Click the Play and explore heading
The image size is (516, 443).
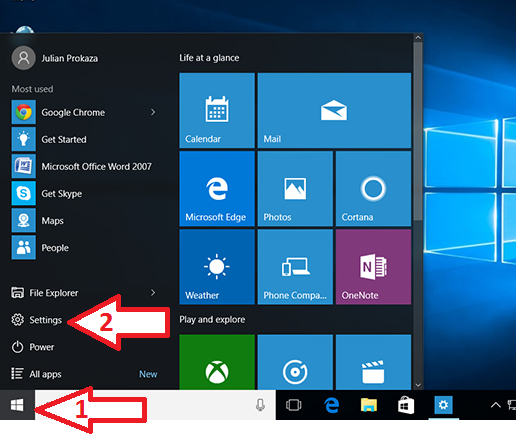click(212, 319)
